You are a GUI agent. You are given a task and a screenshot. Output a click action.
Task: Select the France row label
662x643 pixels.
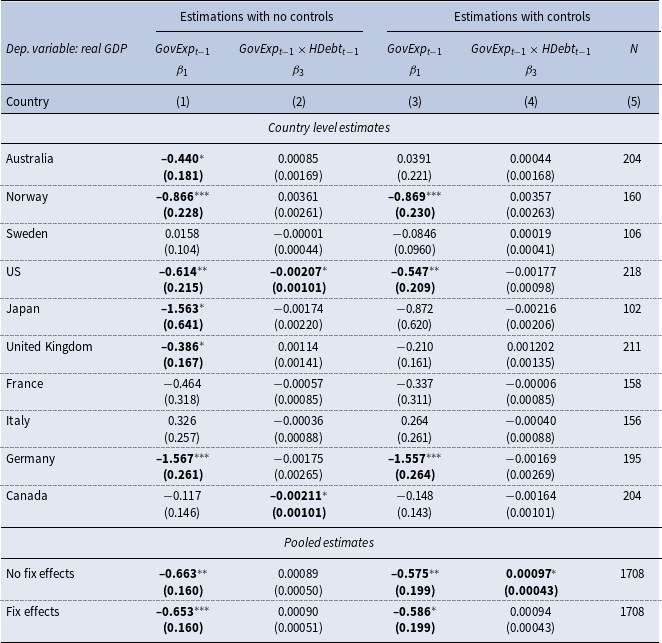pyautogui.click(x=25, y=383)
